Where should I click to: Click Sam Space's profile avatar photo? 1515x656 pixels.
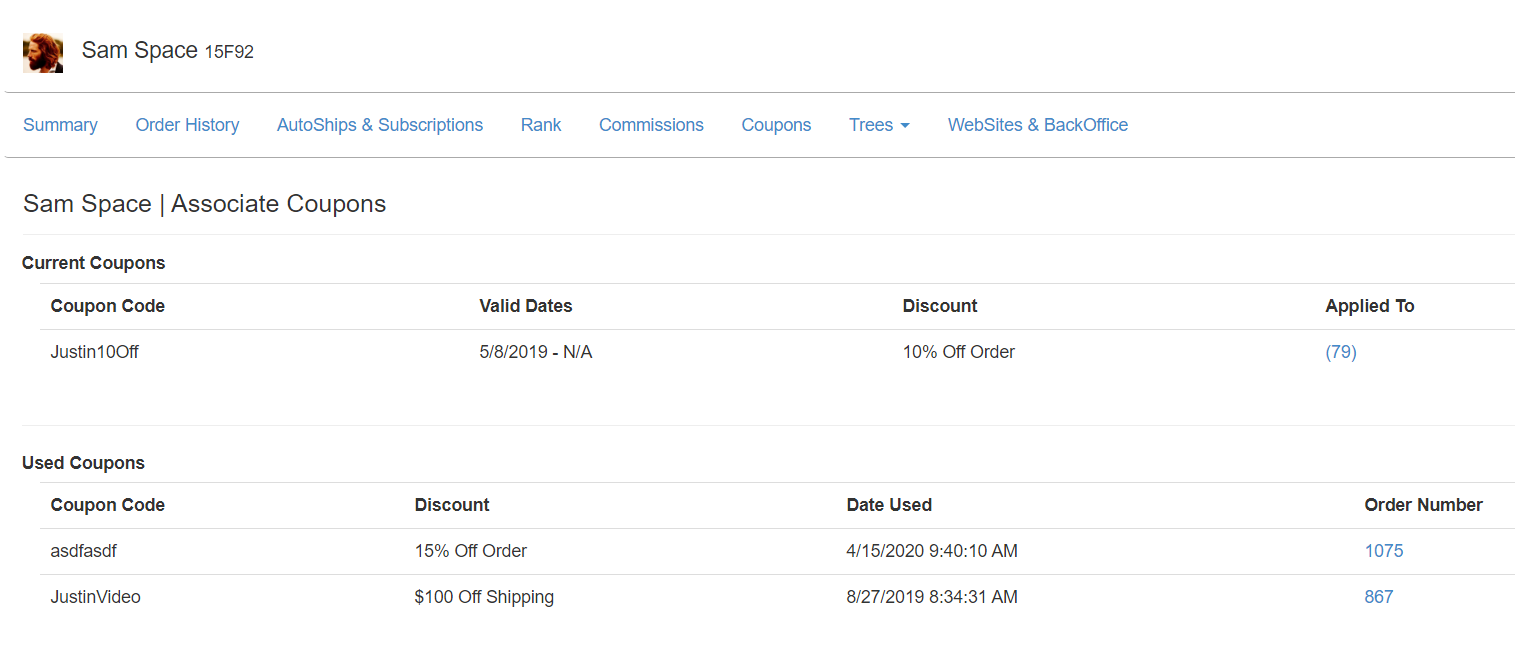[43, 53]
